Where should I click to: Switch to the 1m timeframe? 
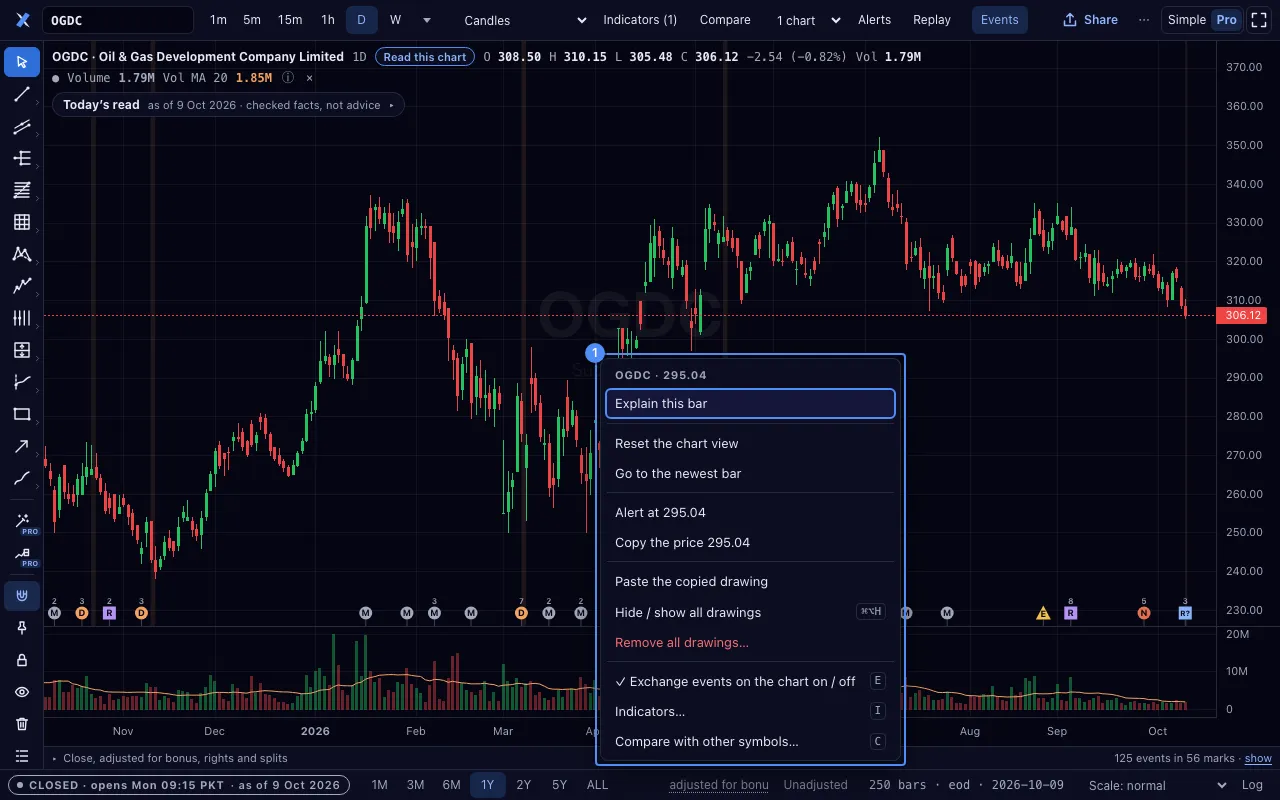(218, 20)
